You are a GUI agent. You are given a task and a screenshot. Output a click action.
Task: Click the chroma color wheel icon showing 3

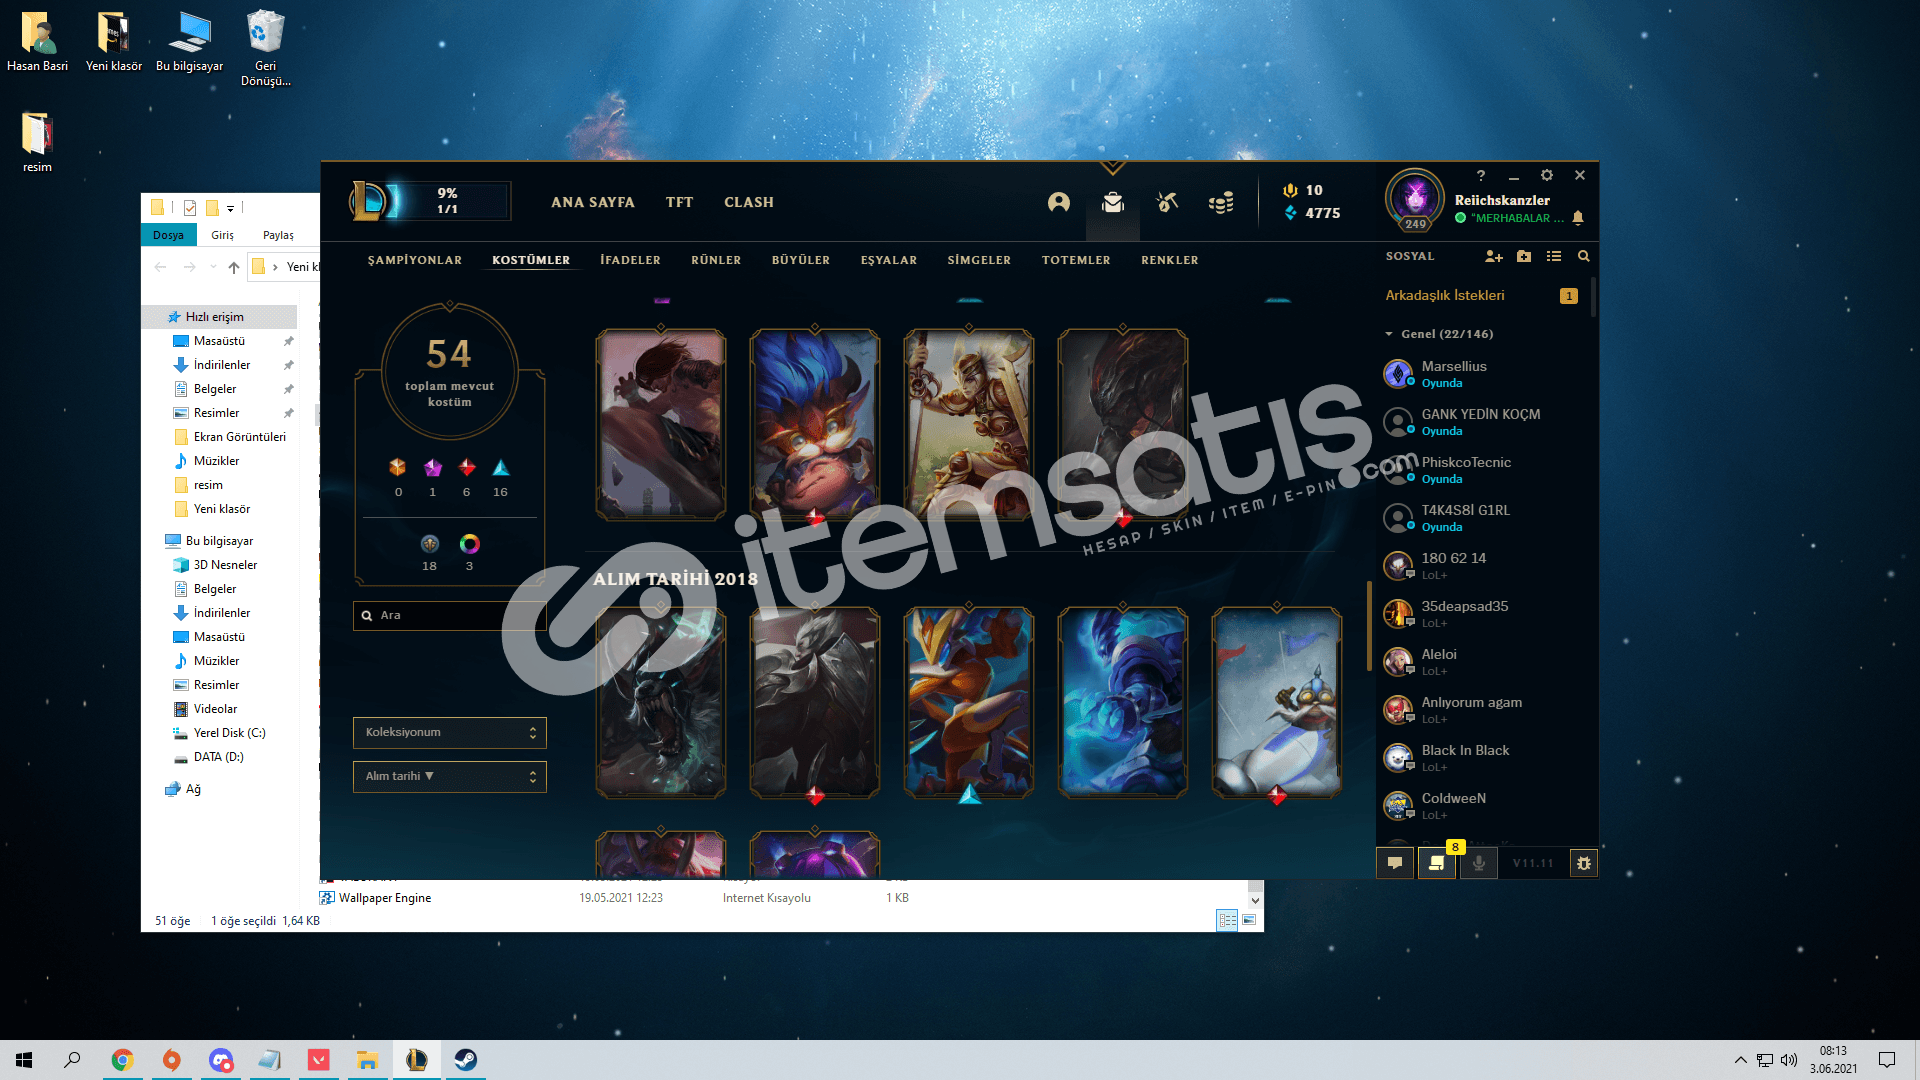[470, 544]
